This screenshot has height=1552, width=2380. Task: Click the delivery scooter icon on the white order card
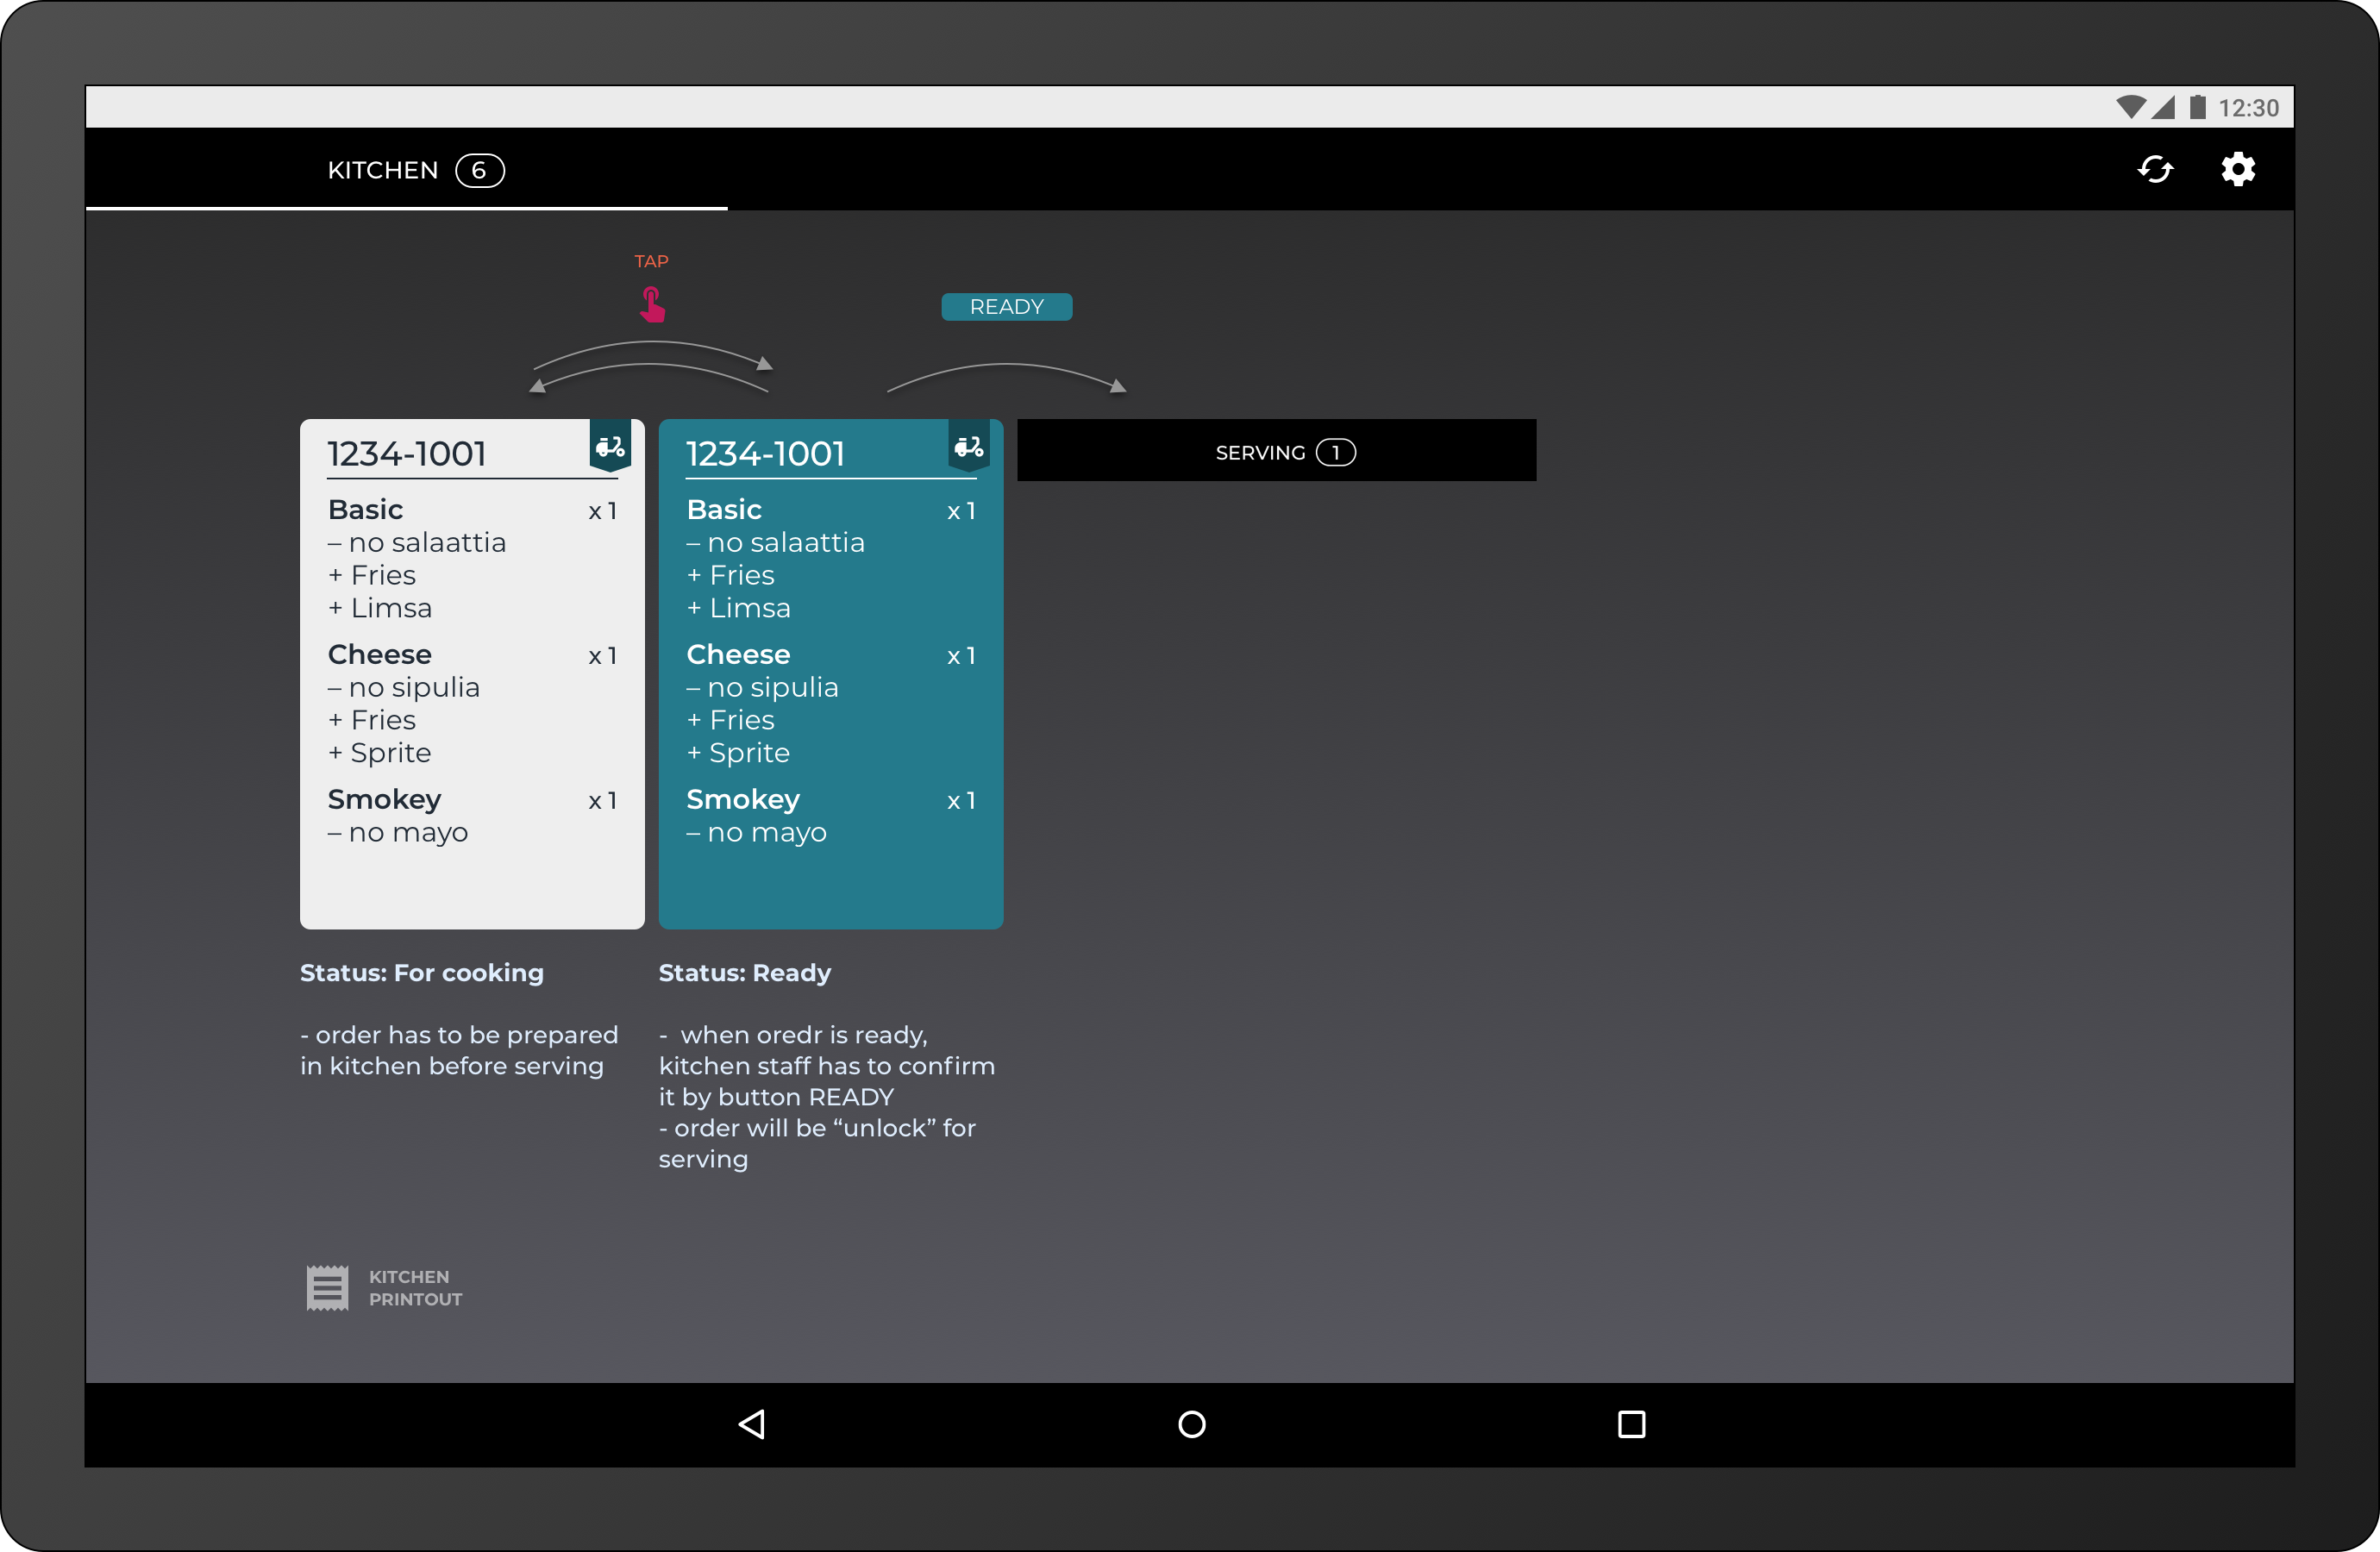click(610, 447)
